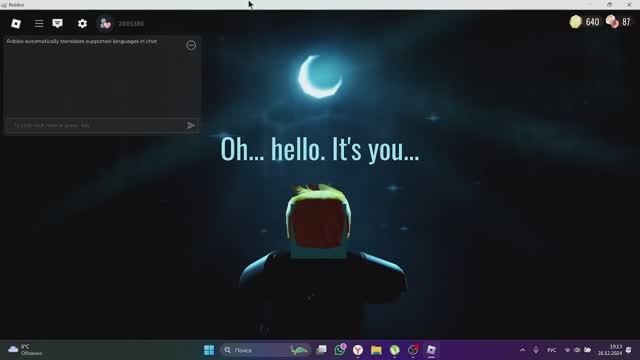Click the 87 gem balance
The height and width of the screenshot is (360, 640).
[x=626, y=22]
